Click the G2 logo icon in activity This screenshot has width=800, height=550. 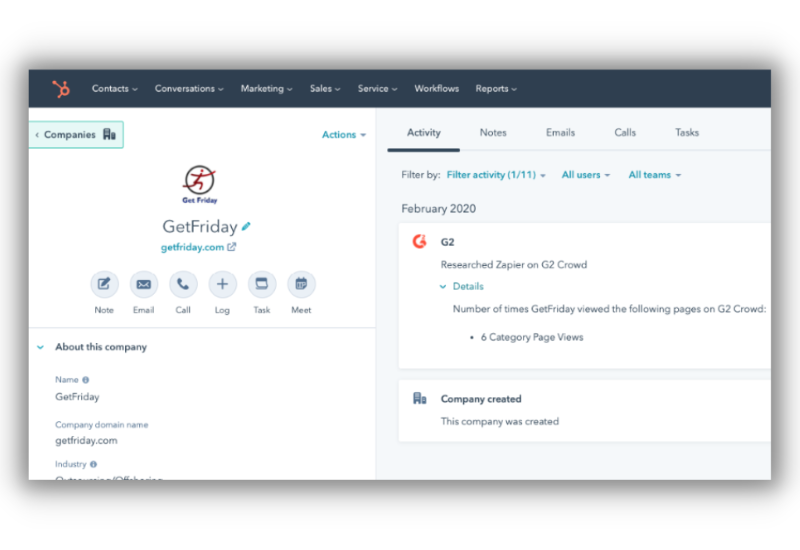tap(419, 241)
